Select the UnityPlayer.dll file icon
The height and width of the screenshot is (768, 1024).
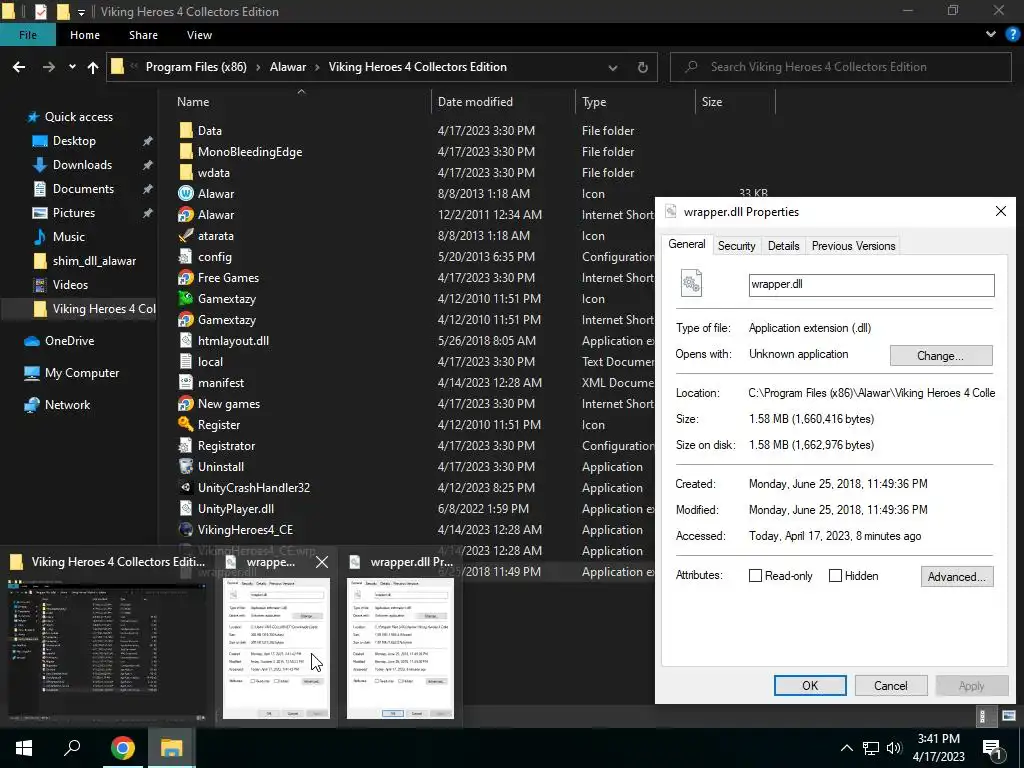(x=186, y=508)
